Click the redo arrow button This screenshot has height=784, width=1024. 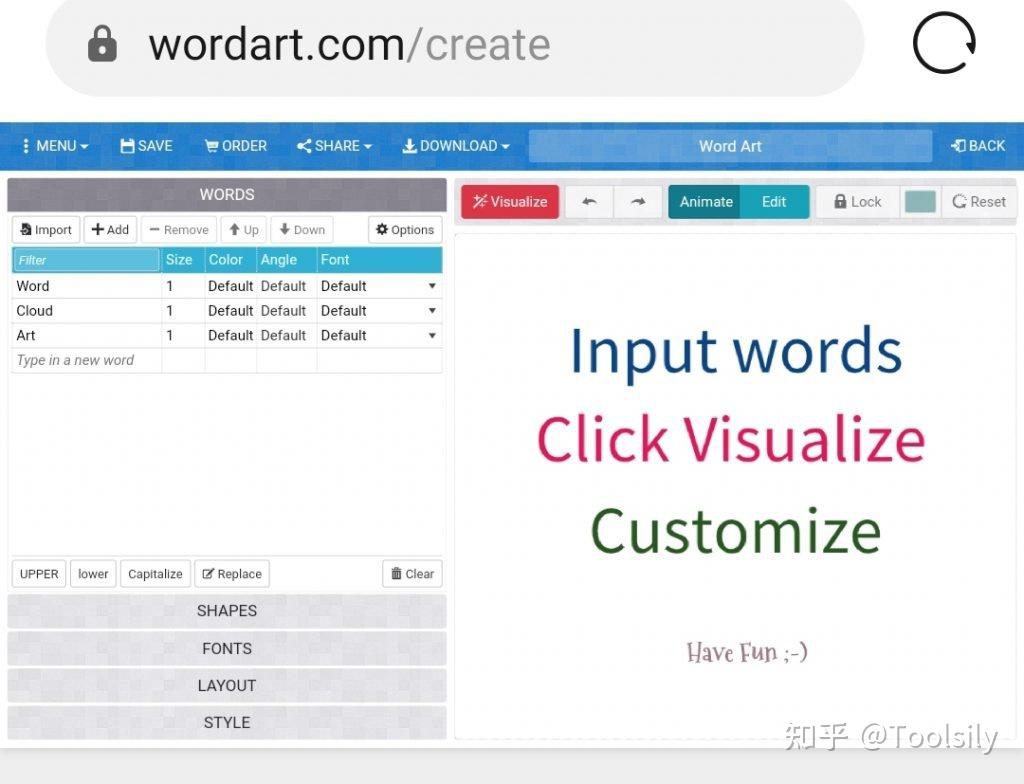(638, 201)
